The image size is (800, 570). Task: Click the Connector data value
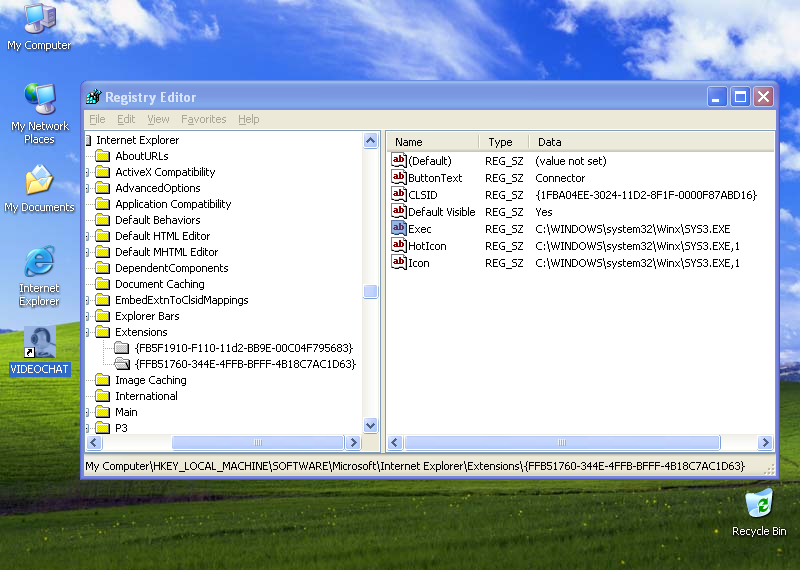point(560,178)
